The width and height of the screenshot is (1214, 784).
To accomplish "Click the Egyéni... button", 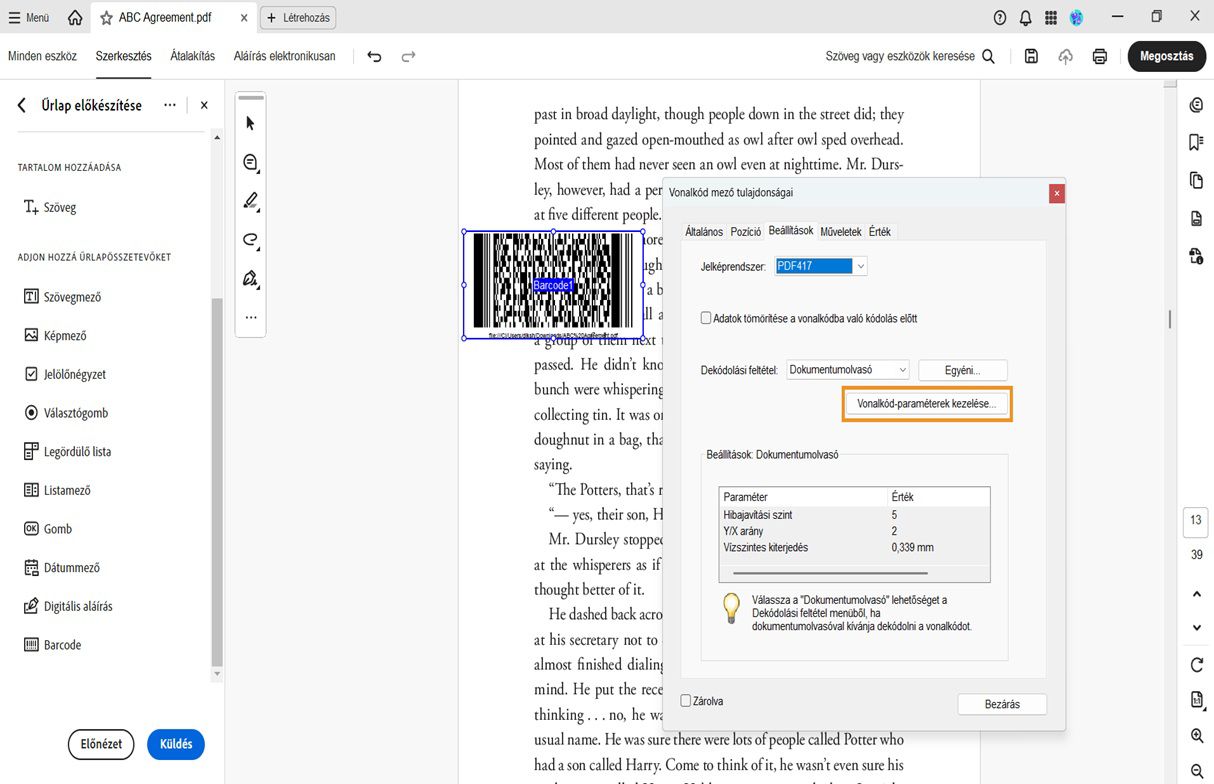I will [962, 370].
